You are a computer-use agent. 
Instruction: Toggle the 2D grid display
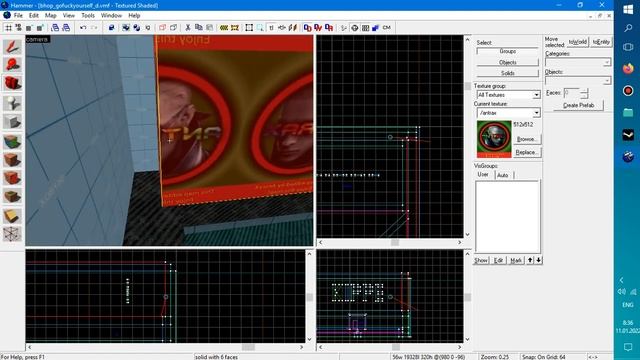click(x=8, y=28)
